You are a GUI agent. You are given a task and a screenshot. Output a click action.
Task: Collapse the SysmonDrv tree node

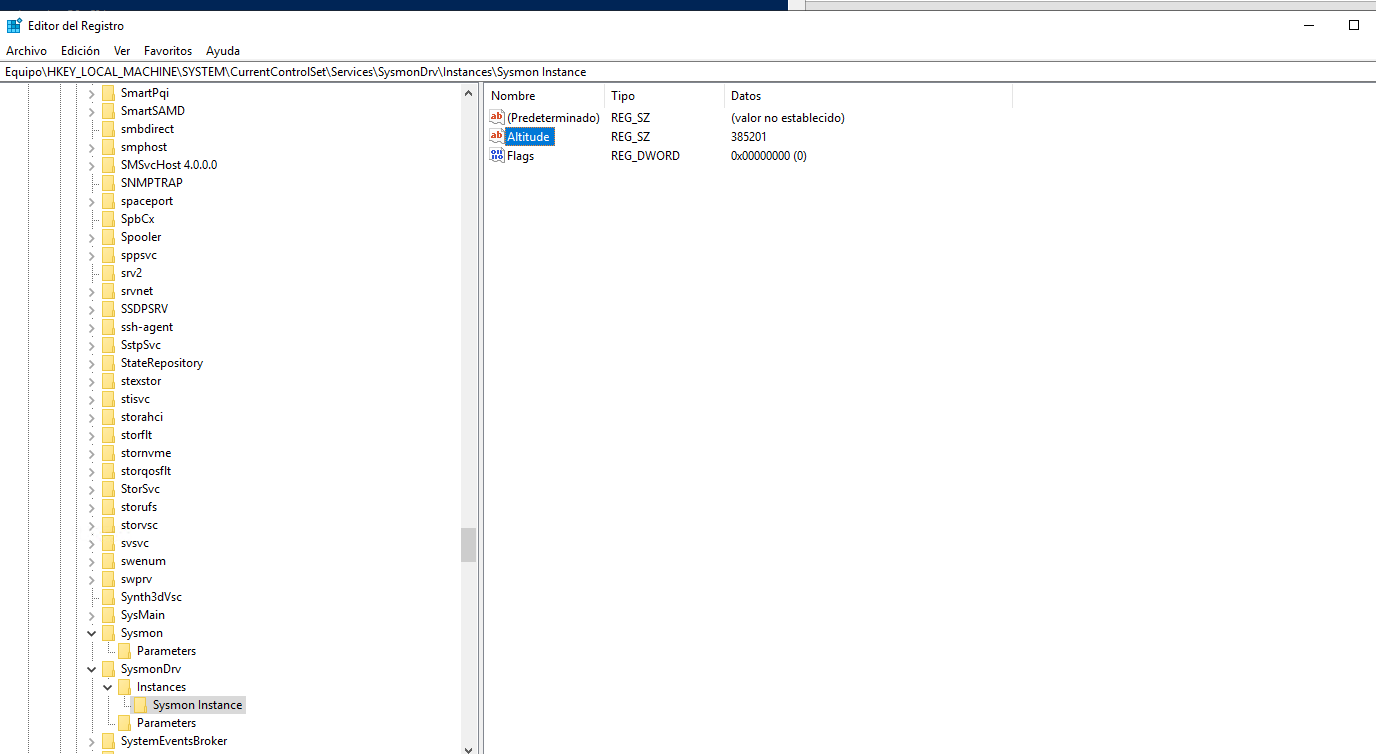pos(92,669)
